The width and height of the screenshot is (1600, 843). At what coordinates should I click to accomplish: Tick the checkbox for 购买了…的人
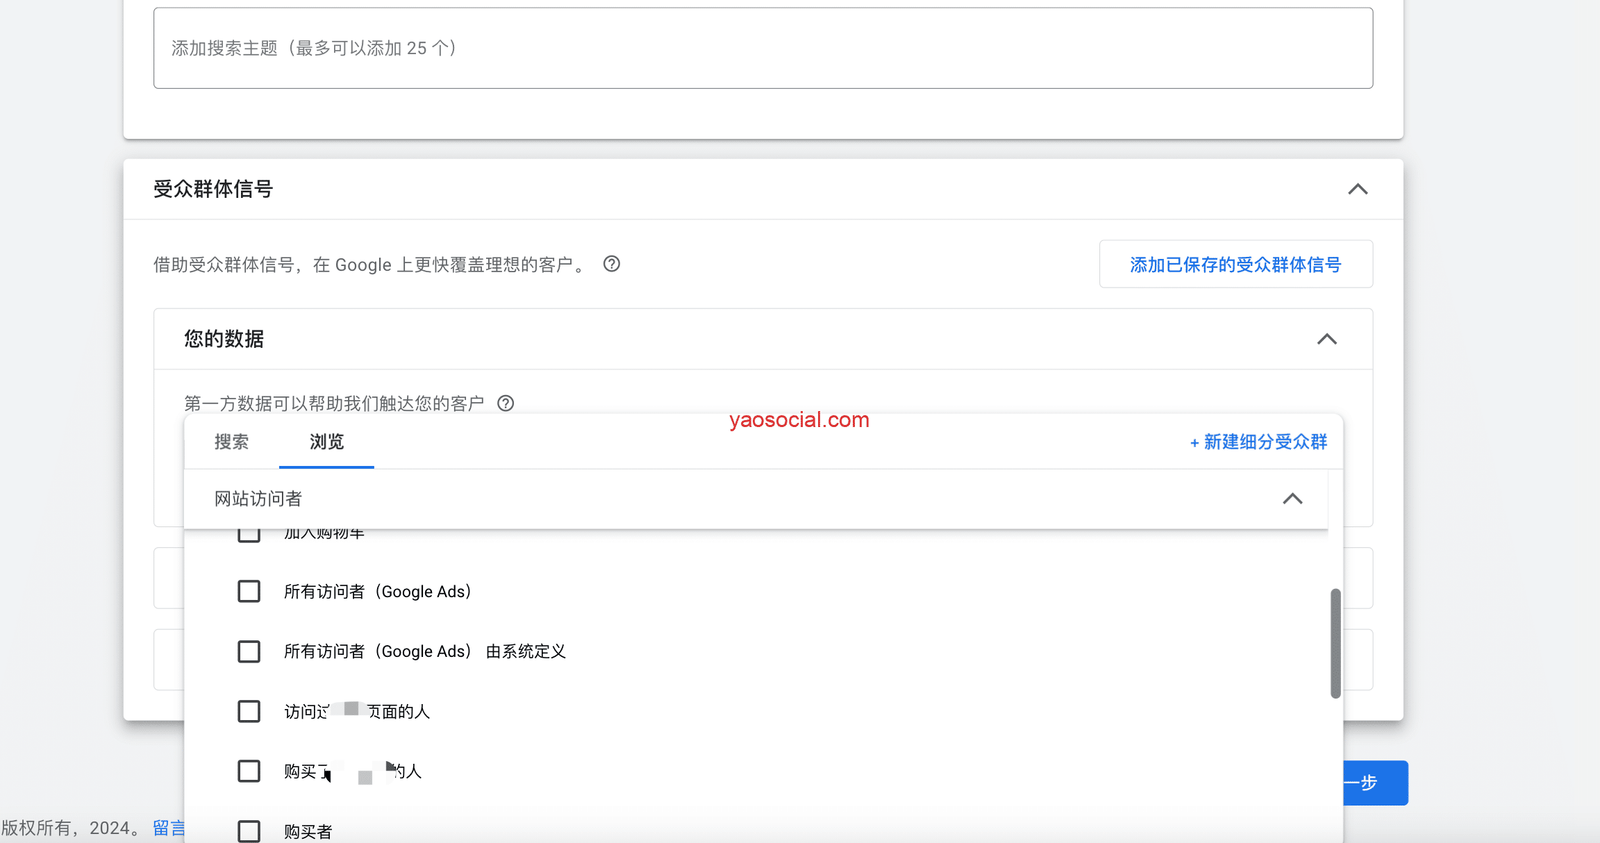[x=249, y=771]
